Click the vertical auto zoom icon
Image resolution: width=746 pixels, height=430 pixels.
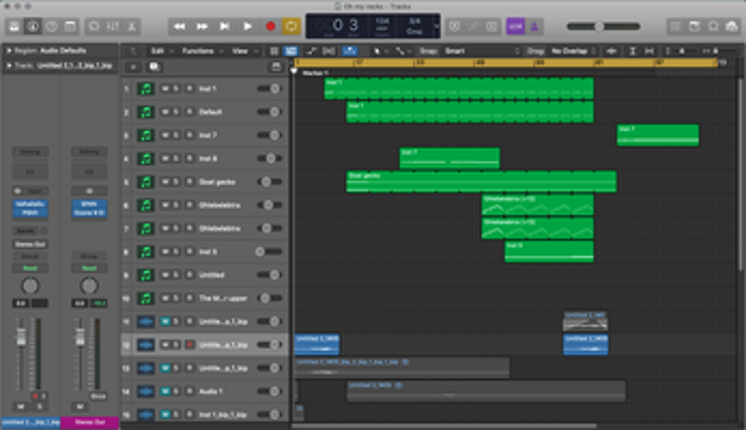(x=633, y=51)
